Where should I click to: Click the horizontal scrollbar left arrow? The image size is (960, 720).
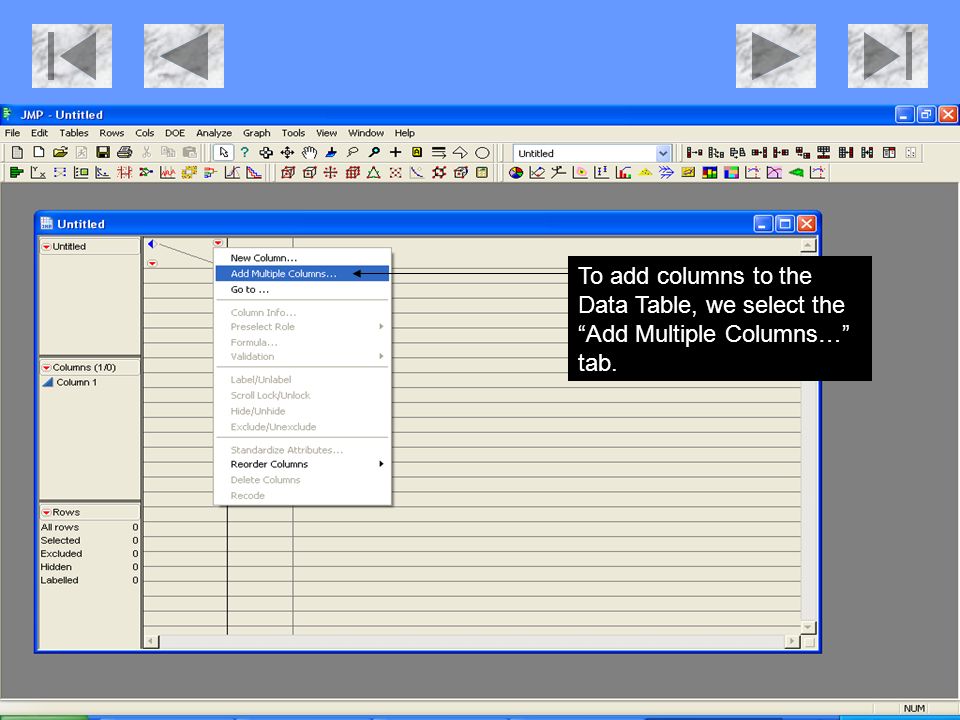[x=151, y=642]
